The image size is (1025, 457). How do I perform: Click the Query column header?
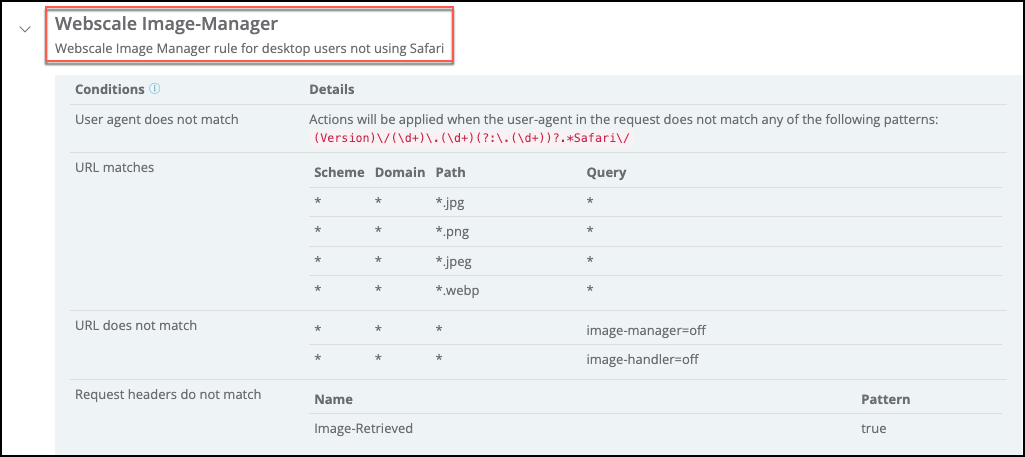[x=606, y=173]
